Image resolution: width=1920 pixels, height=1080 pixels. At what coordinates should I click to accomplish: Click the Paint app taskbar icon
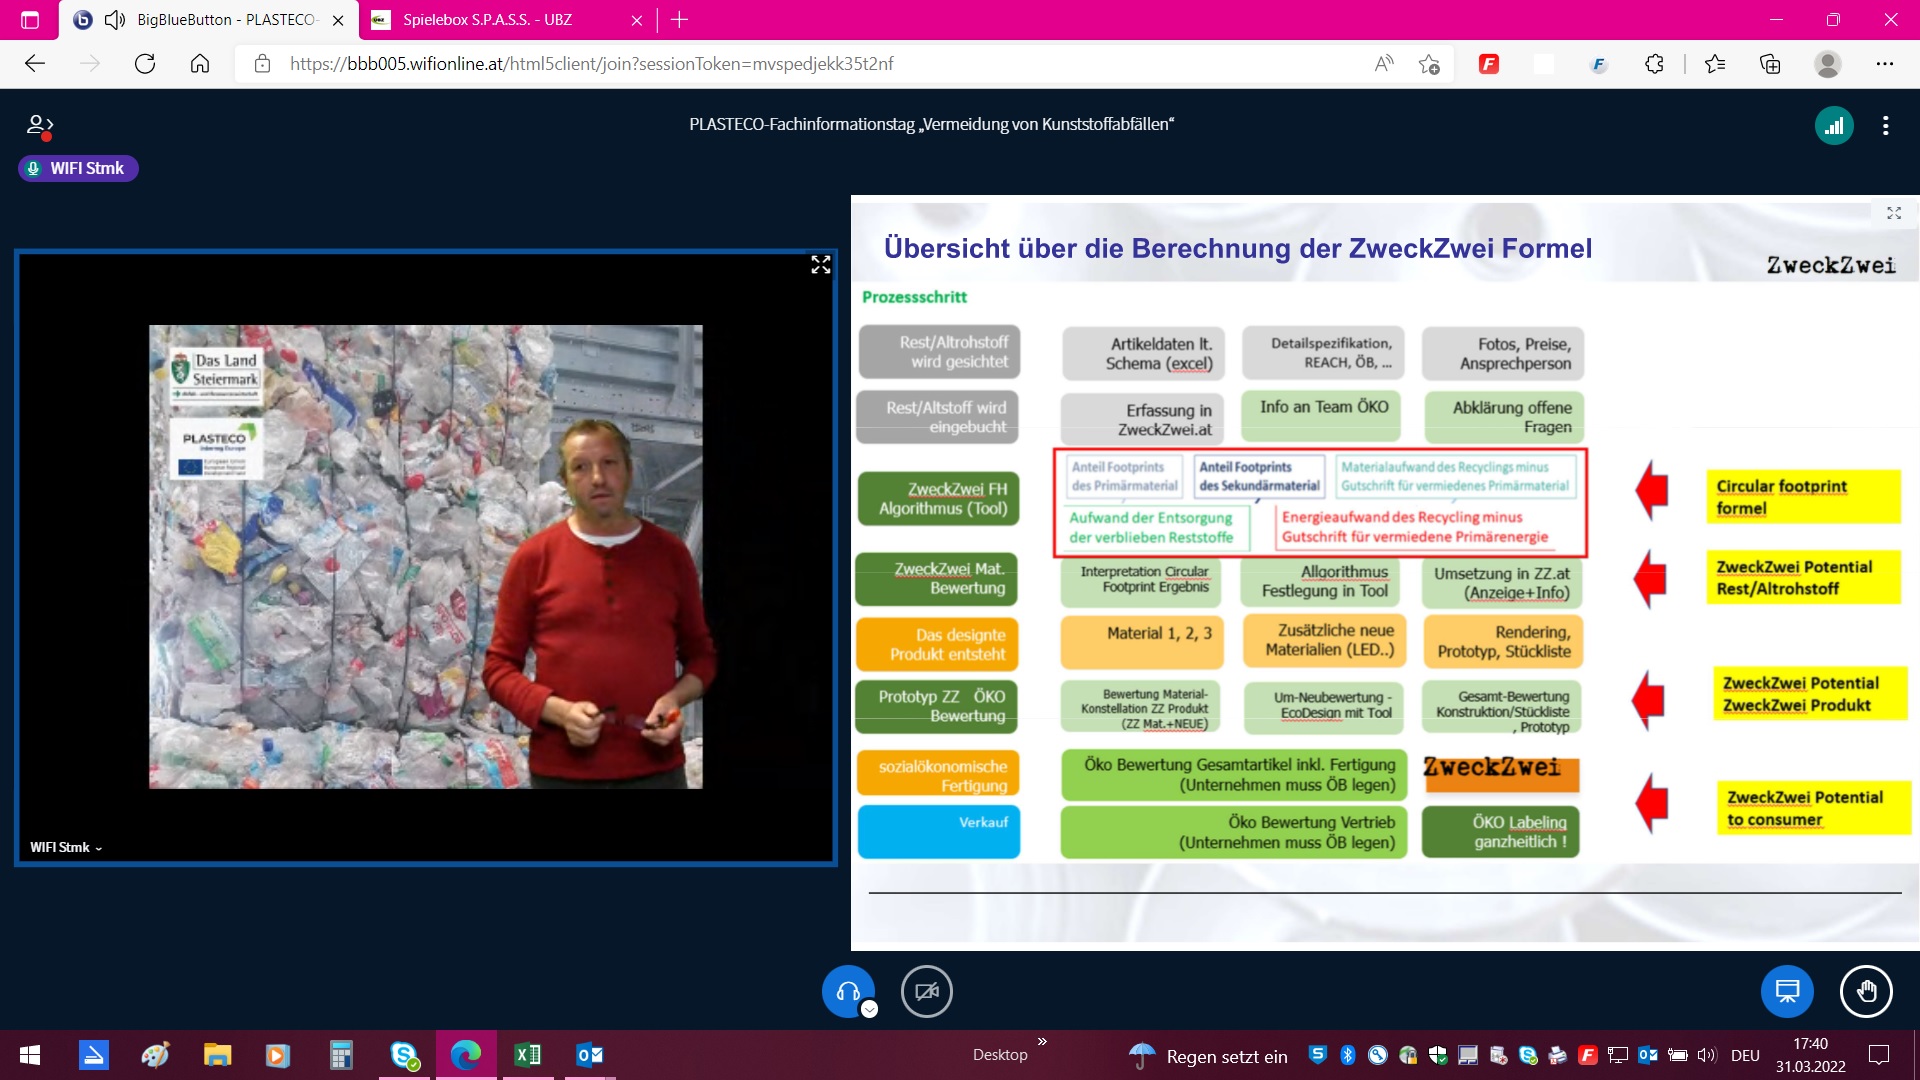pos(155,1055)
